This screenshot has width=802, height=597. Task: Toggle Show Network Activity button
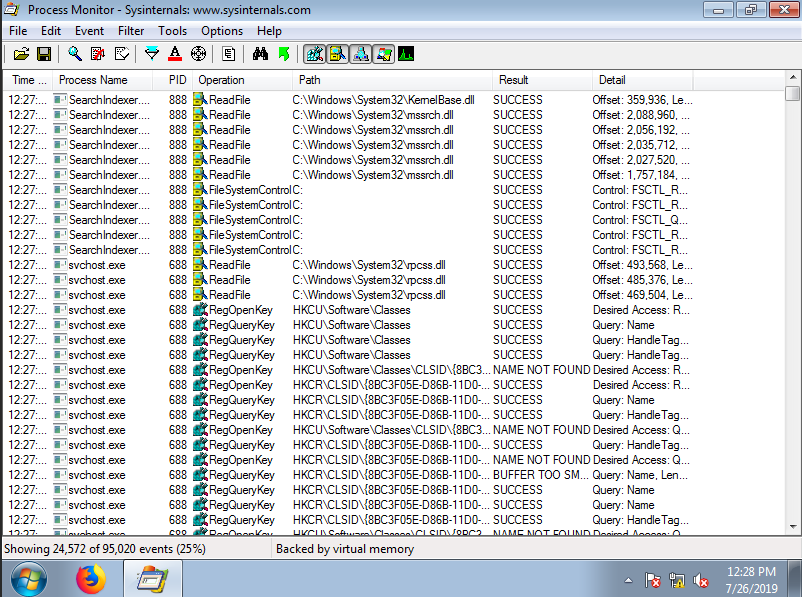(x=361, y=54)
